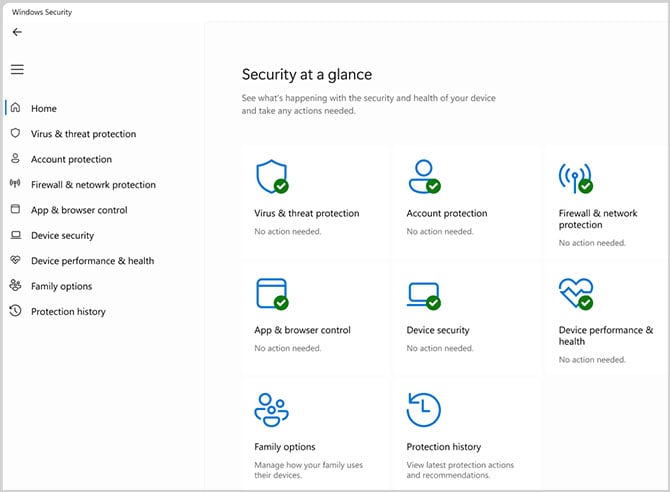Click the large Firewall antenna tile icon
The width and height of the screenshot is (670, 492).
pos(576,178)
